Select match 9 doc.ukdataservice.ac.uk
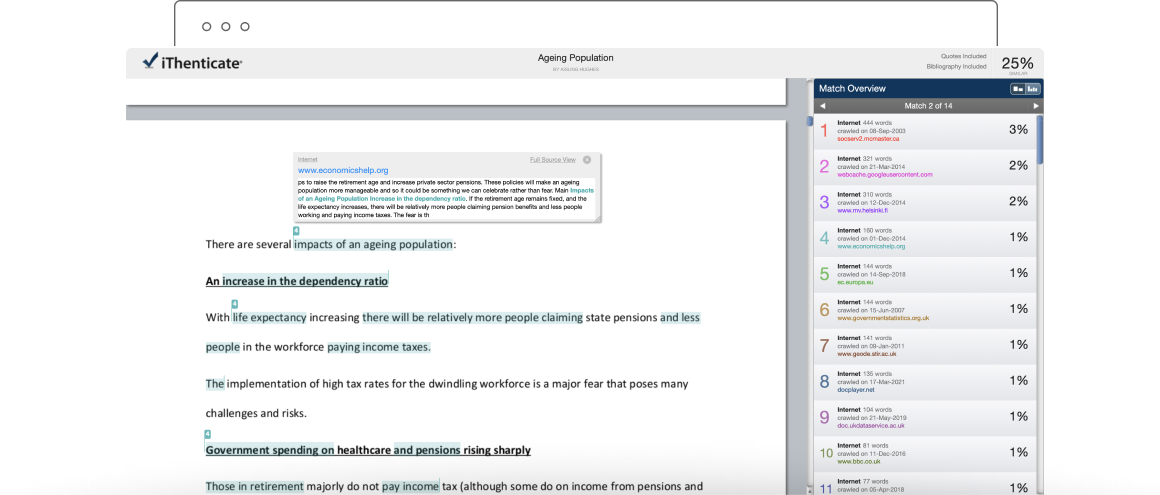The width and height of the screenshot is (1160, 495). [925, 418]
